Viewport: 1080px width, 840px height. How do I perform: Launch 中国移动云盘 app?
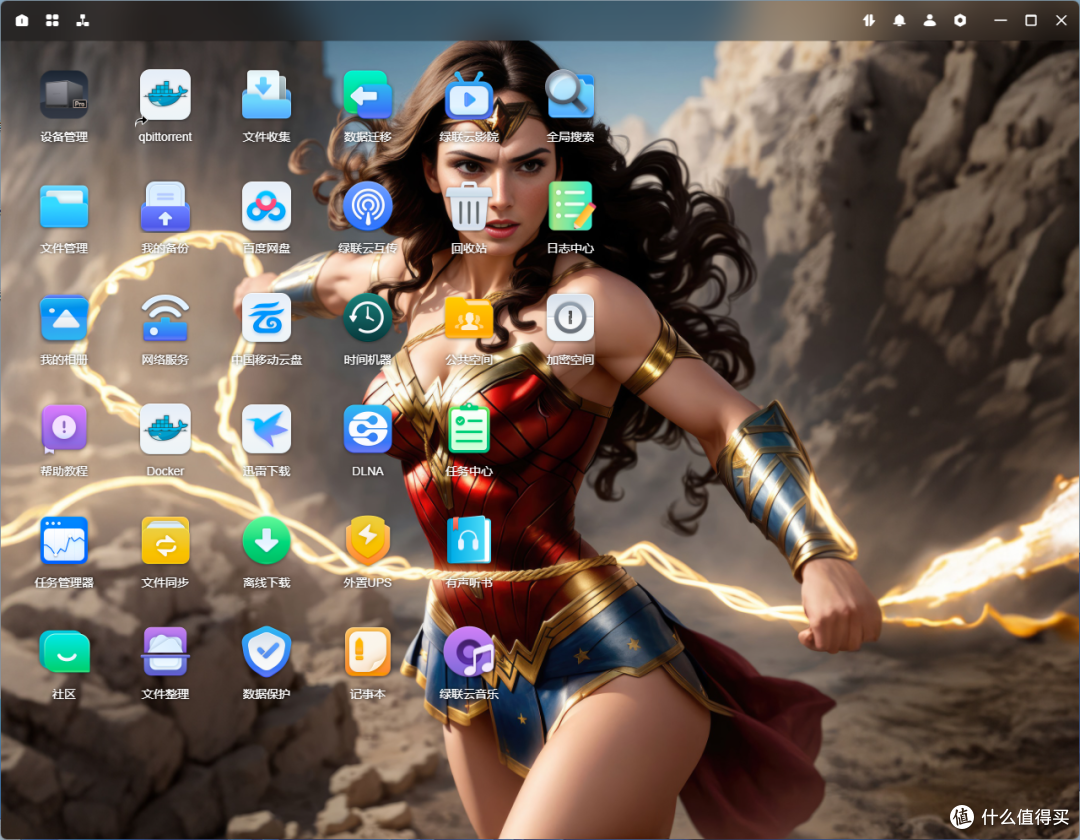(x=267, y=318)
